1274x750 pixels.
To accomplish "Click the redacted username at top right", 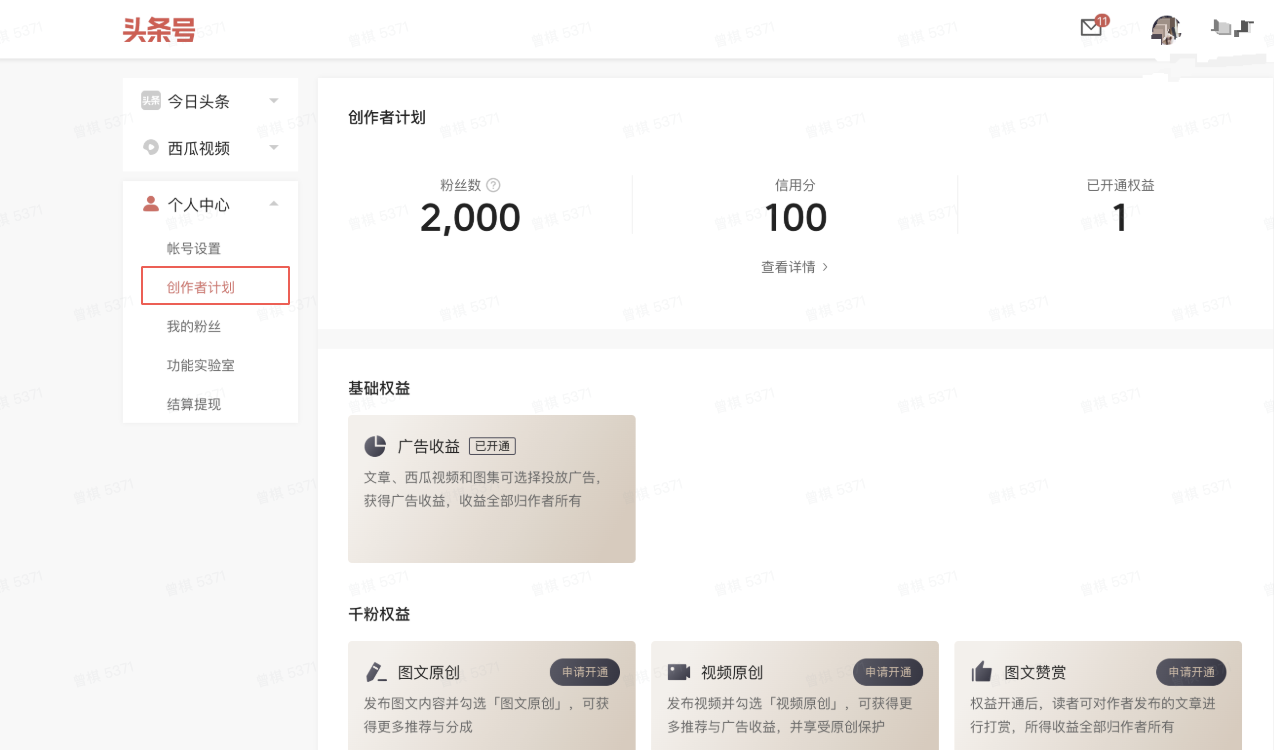I will 1232,28.
